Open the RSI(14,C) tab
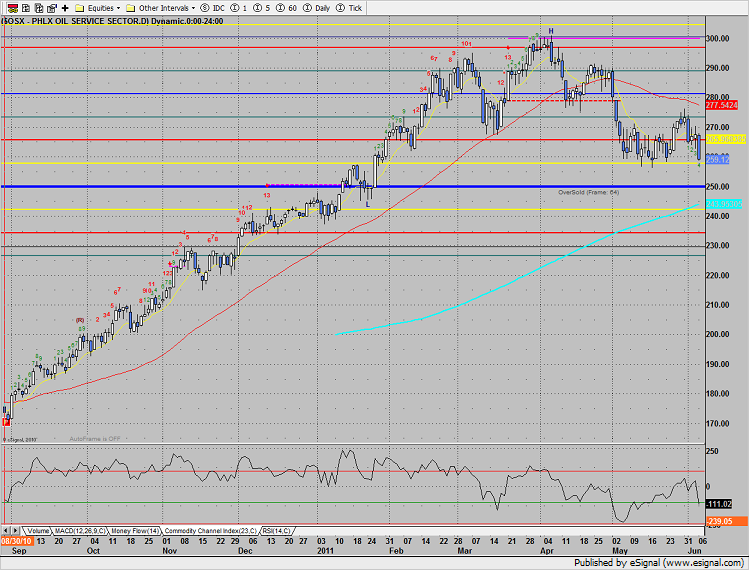This screenshot has height=570, width=749. (x=277, y=531)
